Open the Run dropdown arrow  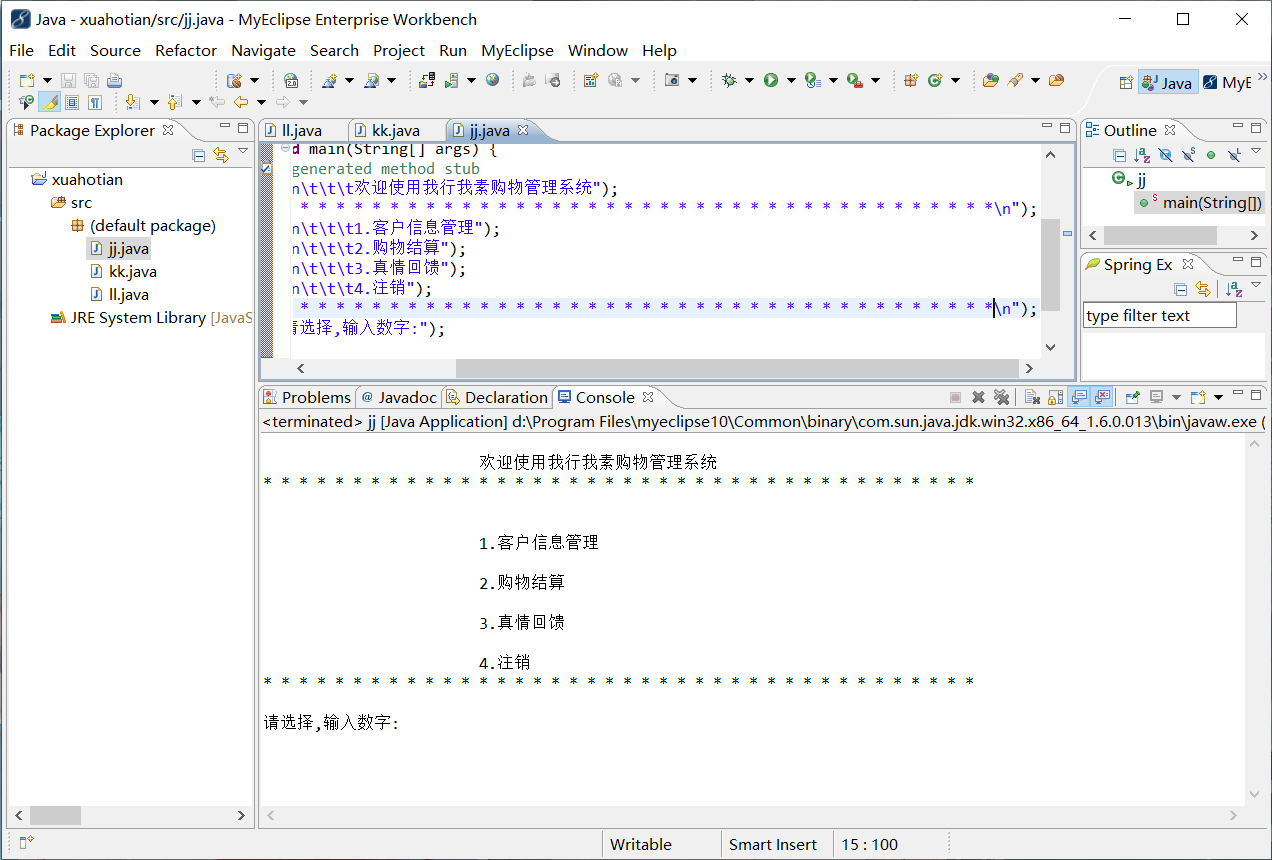pyautogui.click(x=791, y=80)
